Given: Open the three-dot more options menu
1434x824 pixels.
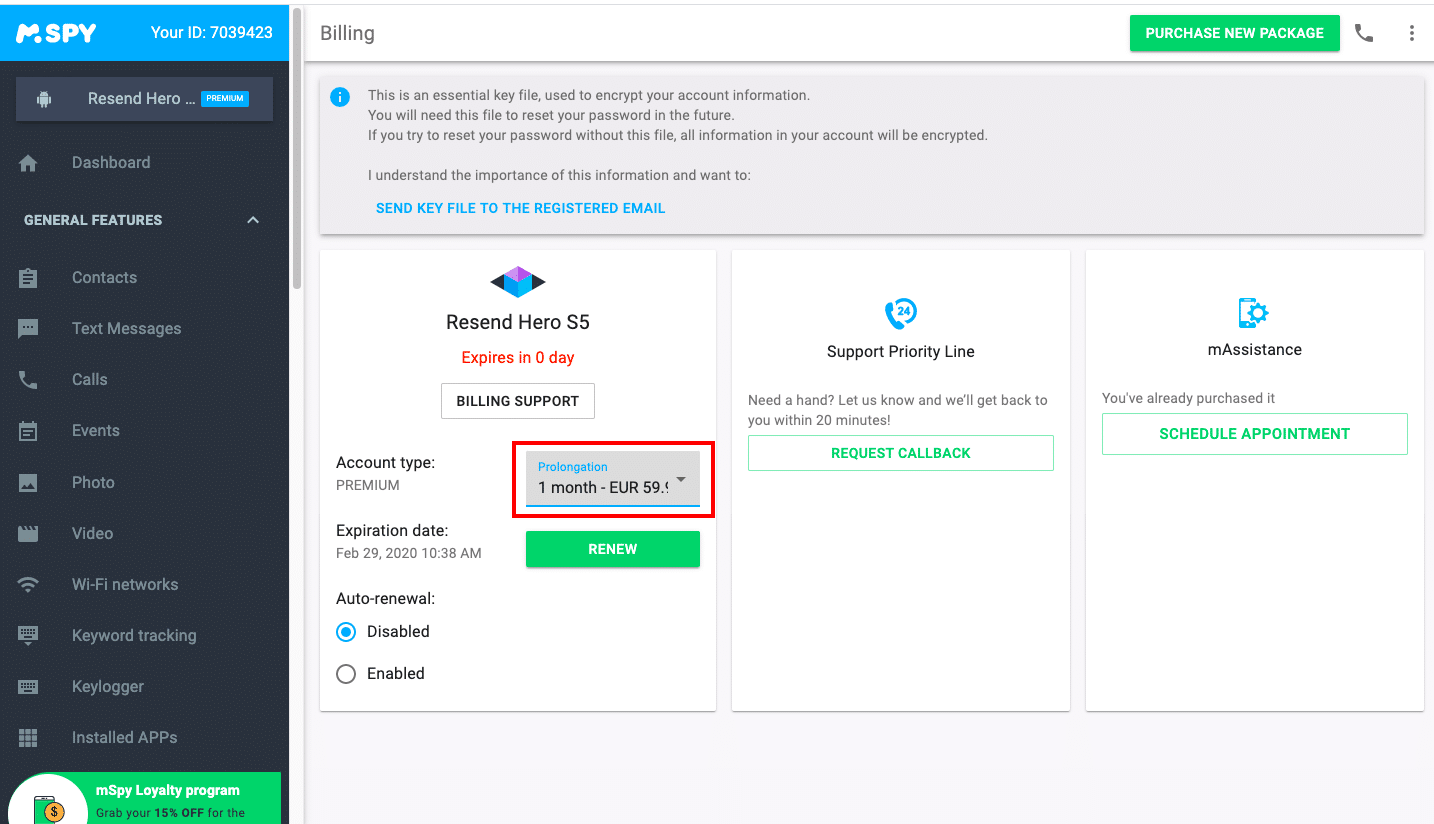Looking at the screenshot, I should (1412, 33).
